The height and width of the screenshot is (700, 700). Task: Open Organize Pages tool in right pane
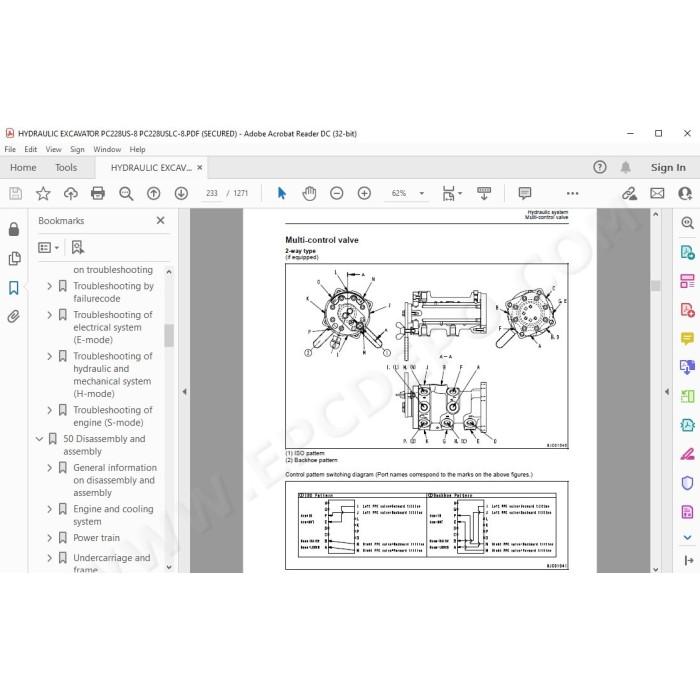(x=688, y=281)
